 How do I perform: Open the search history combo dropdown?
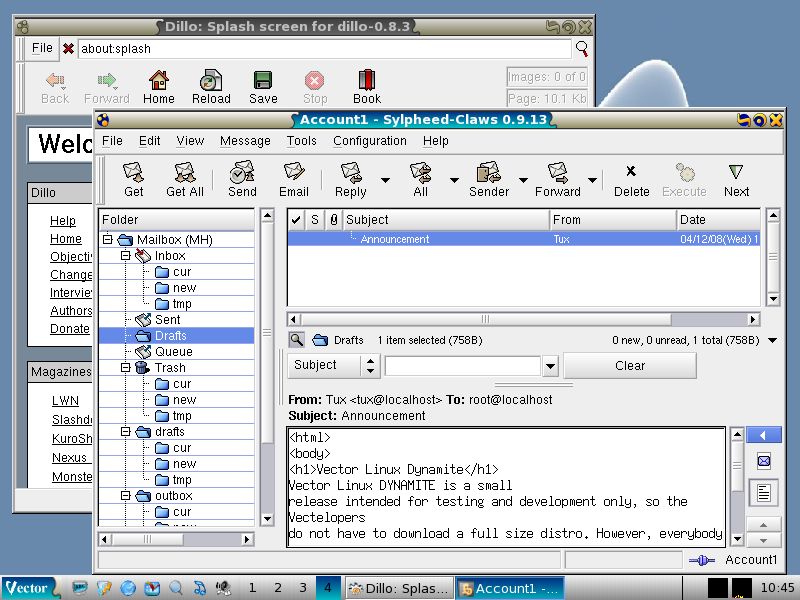549,366
